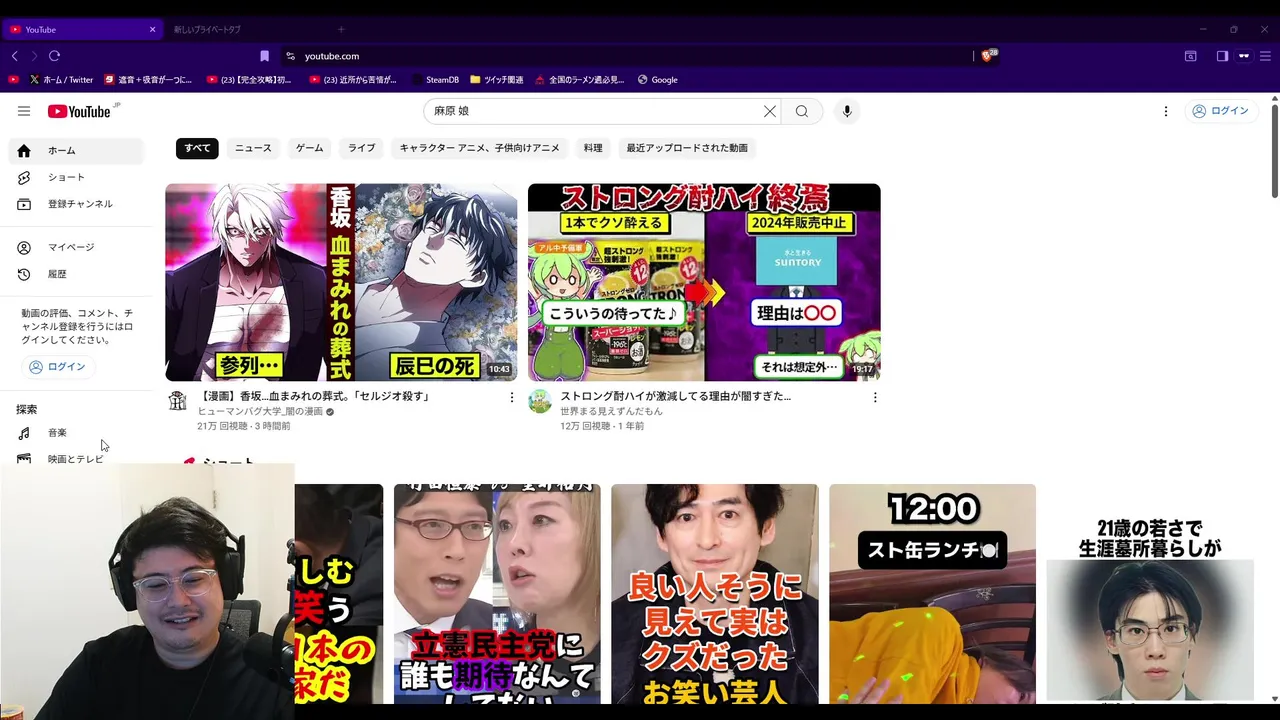Select キャラクター アニメ、子供向けアニメ chip
This screenshot has width=1280, height=720.
pos(479,148)
